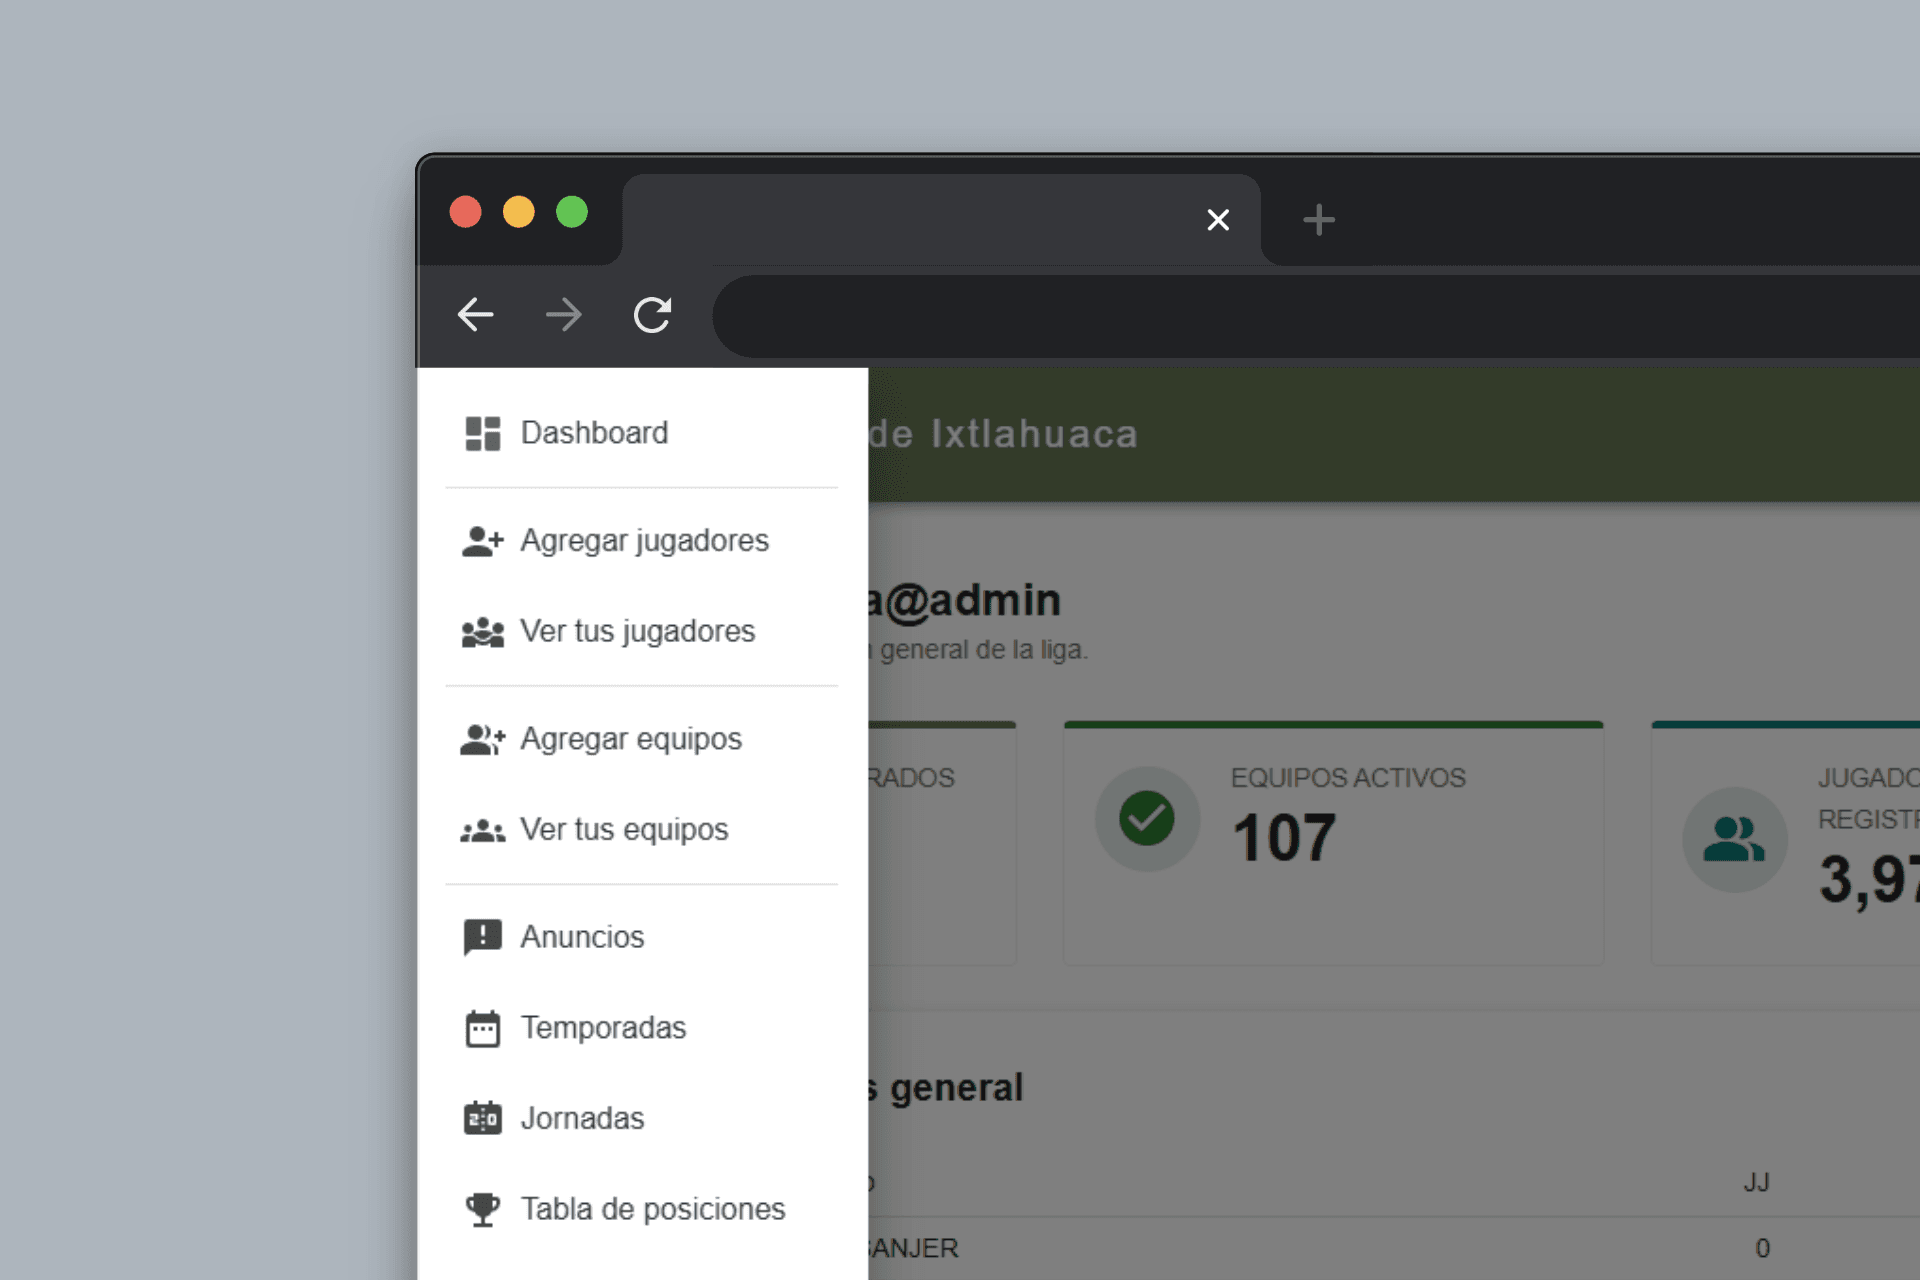Reload the page with the refresh icon
Screen dimensions: 1920x1280
click(x=652, y=315)
